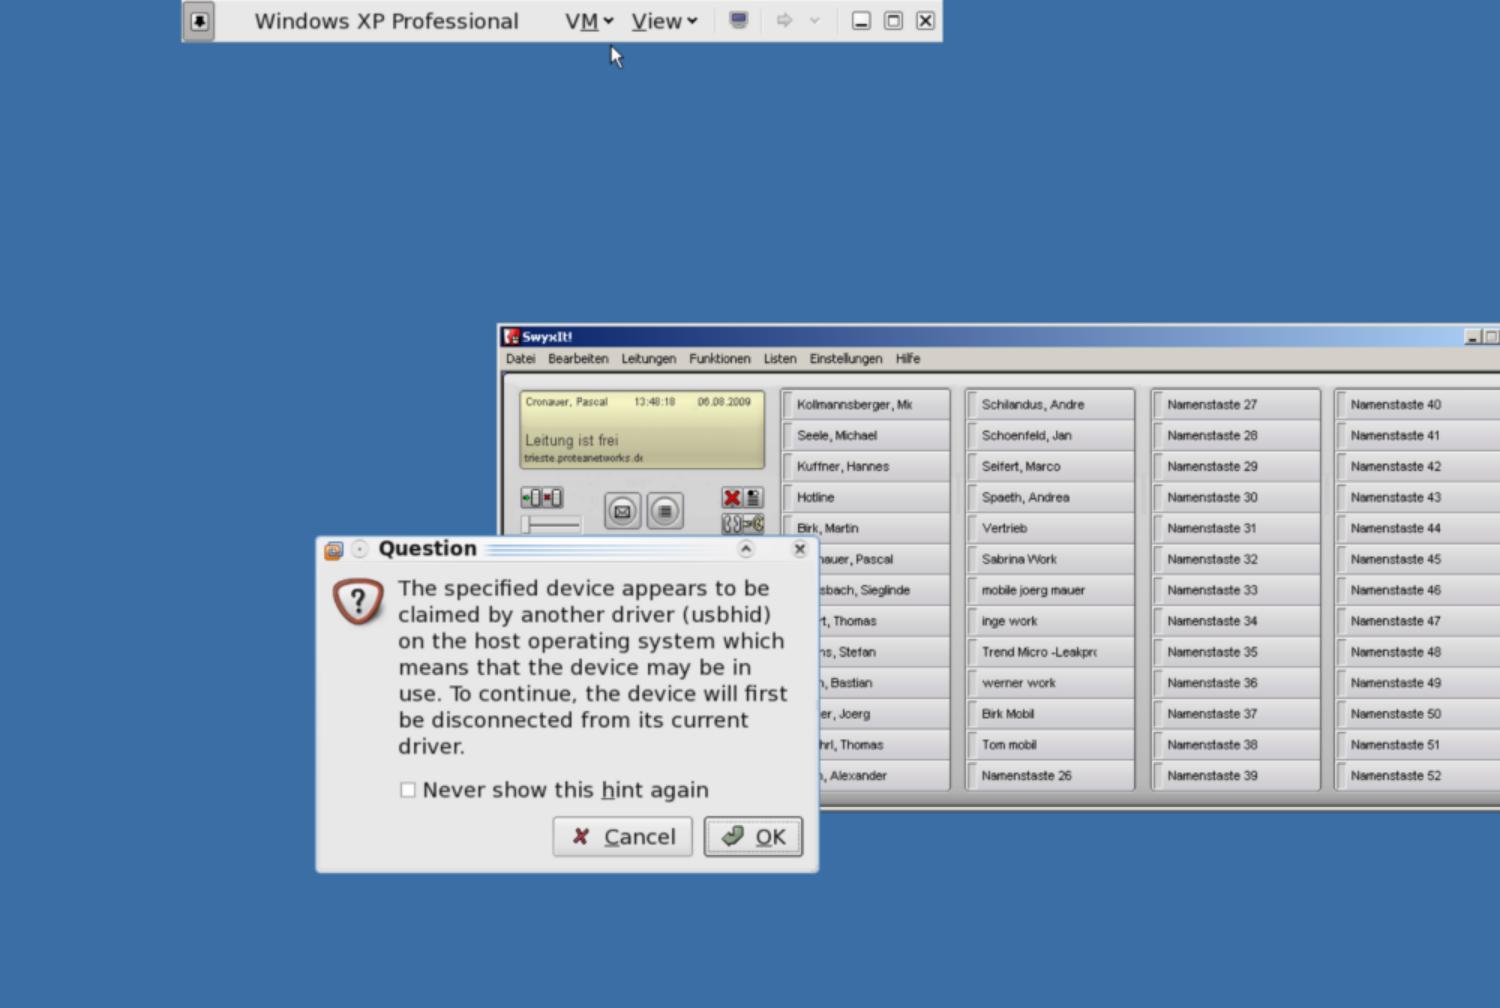Cancel the device disconnect question
The height and width of the screenshot is (1008, 1500).
point(623,837)
